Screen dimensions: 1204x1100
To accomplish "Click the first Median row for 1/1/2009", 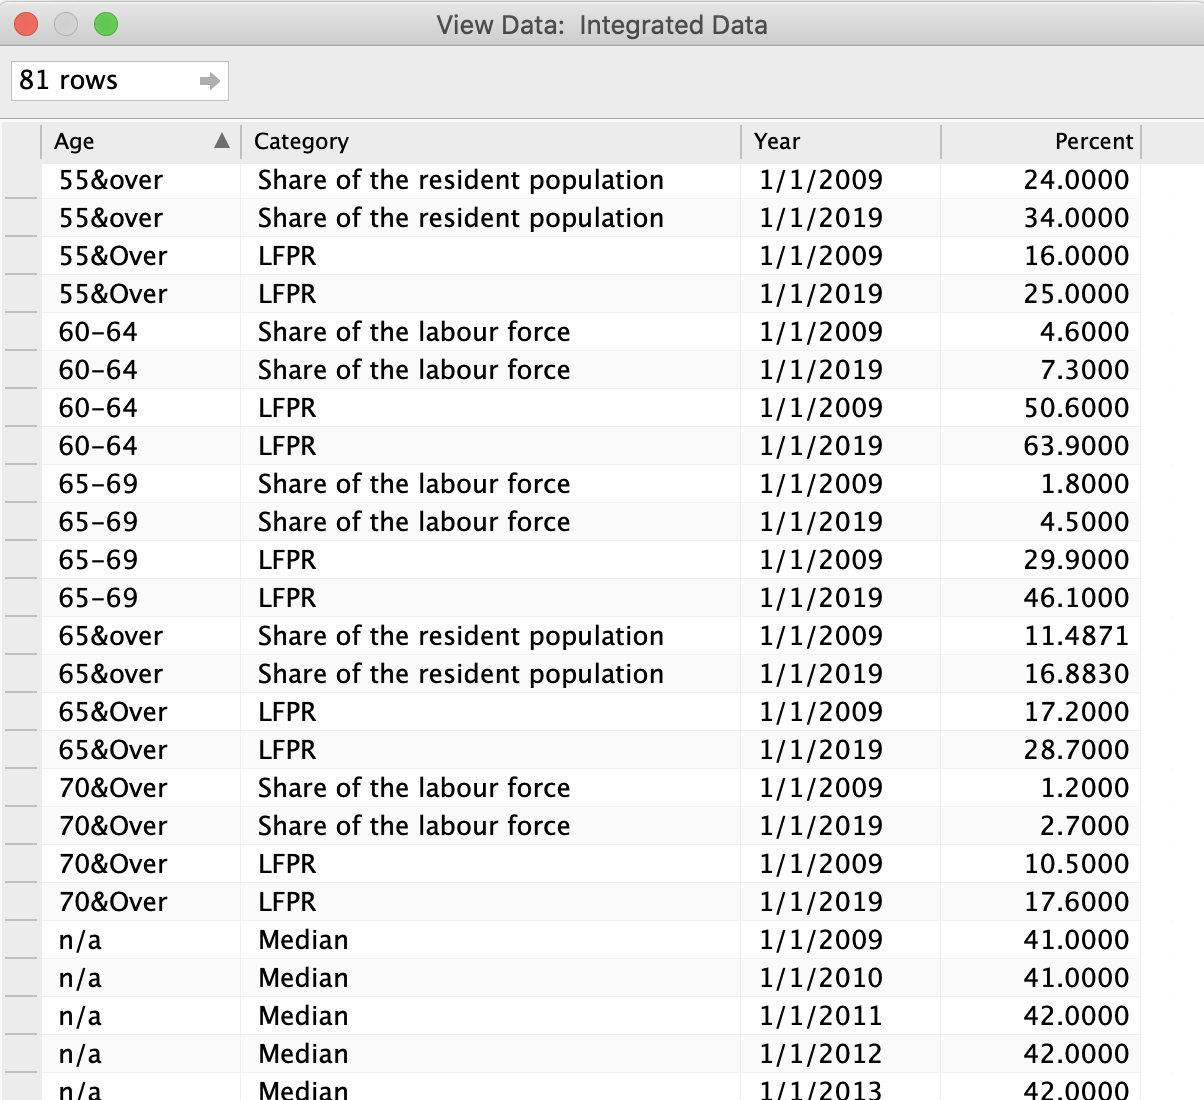I will click(x=400, y=939).
